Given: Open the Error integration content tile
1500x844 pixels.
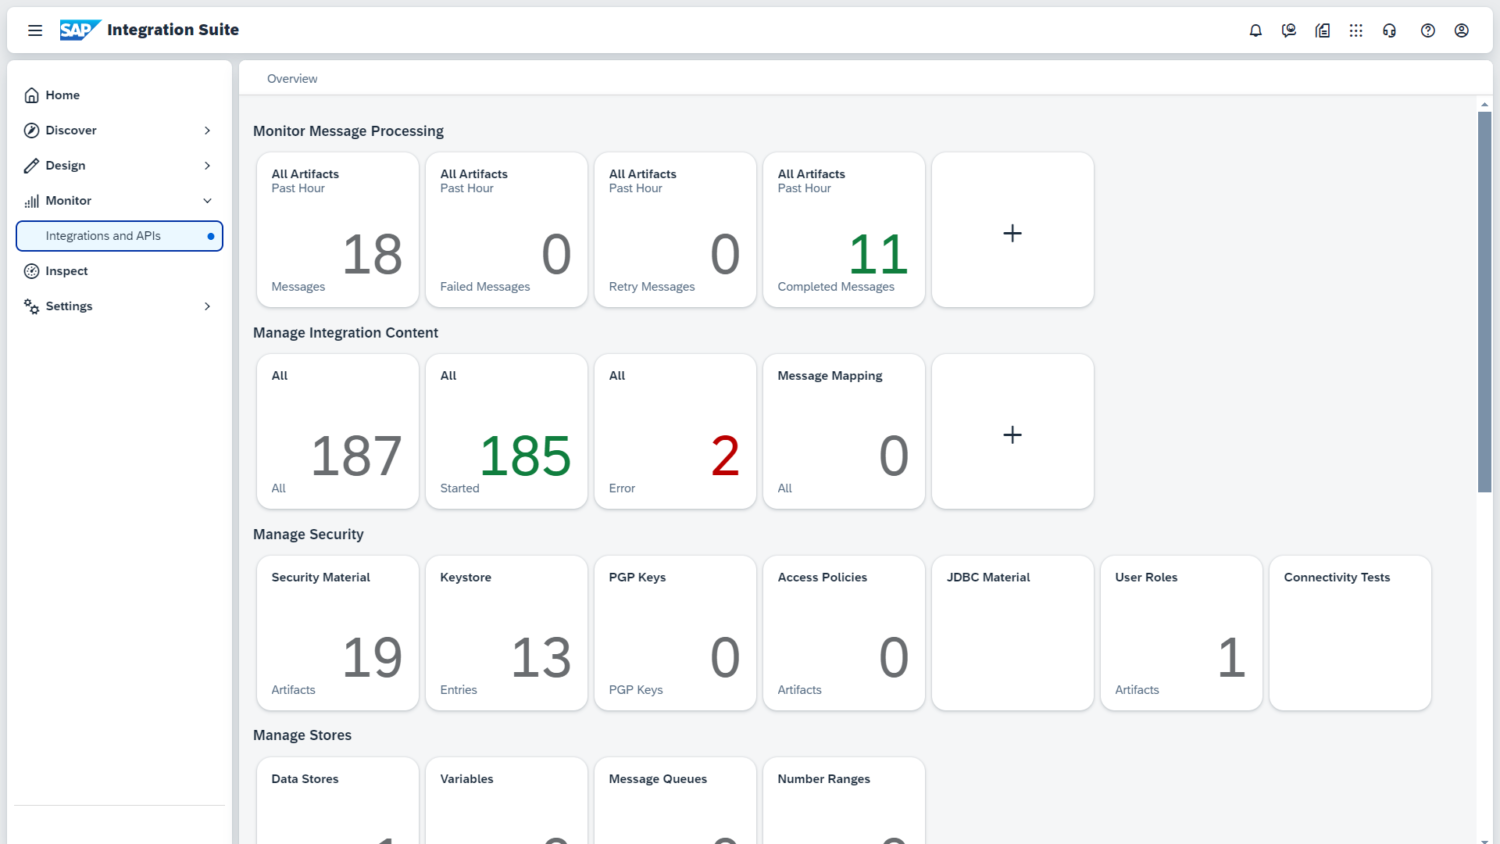Looking at the screenshot, I should (x=675, y=432).
